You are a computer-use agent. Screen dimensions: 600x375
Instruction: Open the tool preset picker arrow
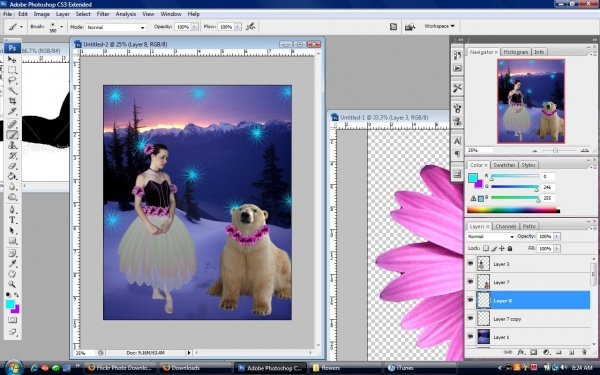(21, 27)
